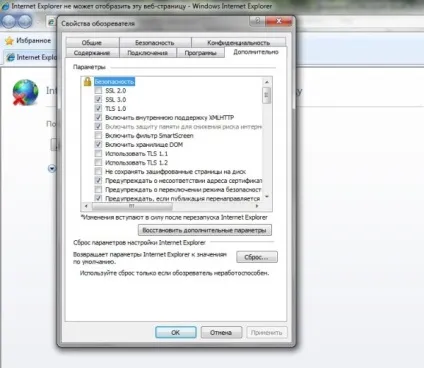Click the horizontal scrollbar thumb
This screenshot has height=368, width=424.
click(132, 206)
